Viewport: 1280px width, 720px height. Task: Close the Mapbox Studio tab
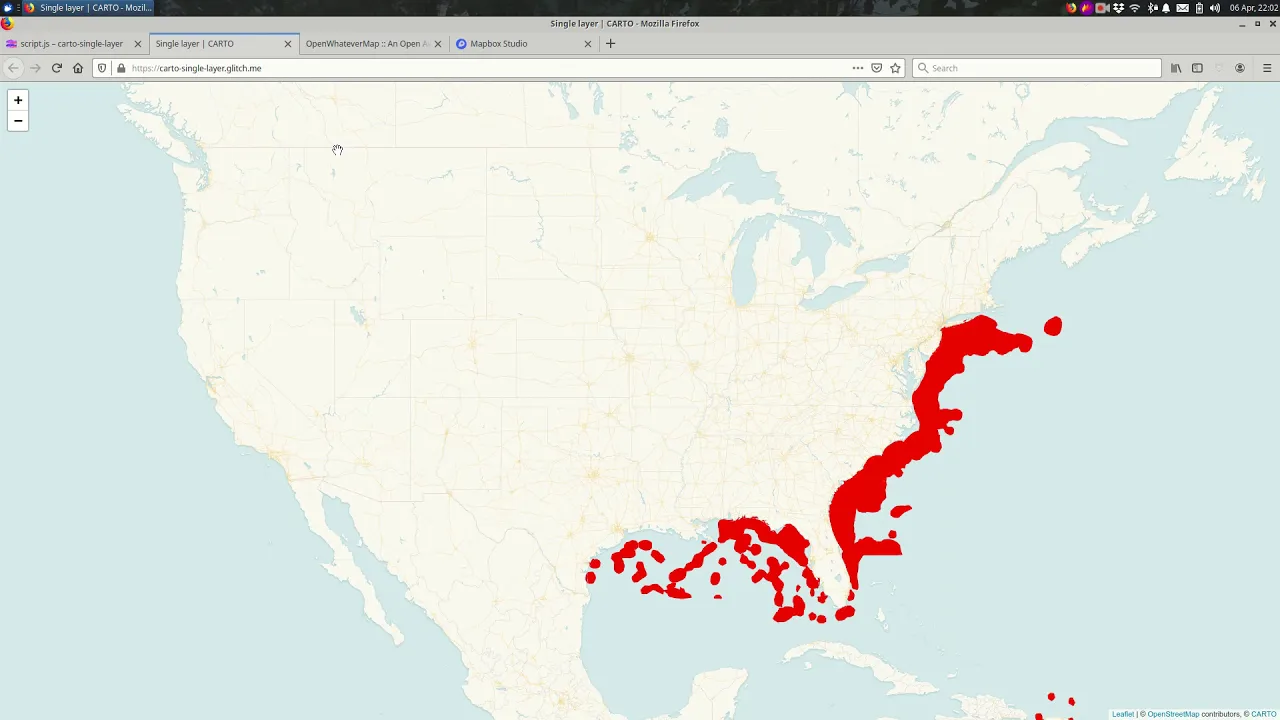pyautogui.click(x=588, y=44)
